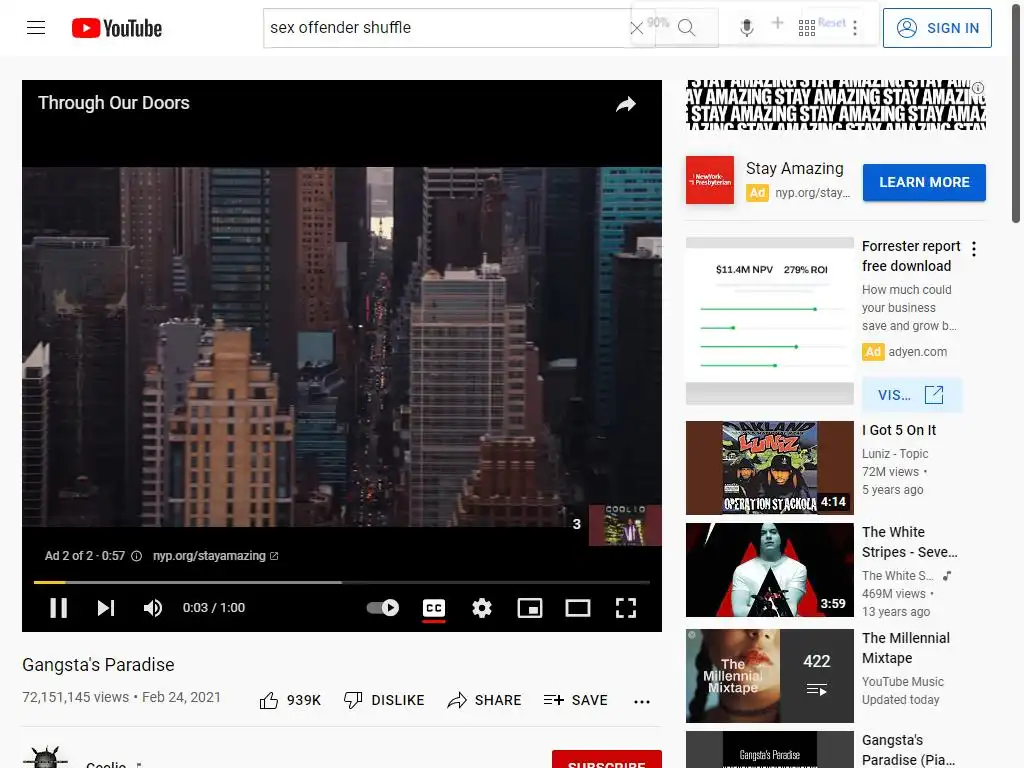Open more actions ellipsis under video
The height and width of the screenshot is (768, 1024).
(x=642, y=701)
